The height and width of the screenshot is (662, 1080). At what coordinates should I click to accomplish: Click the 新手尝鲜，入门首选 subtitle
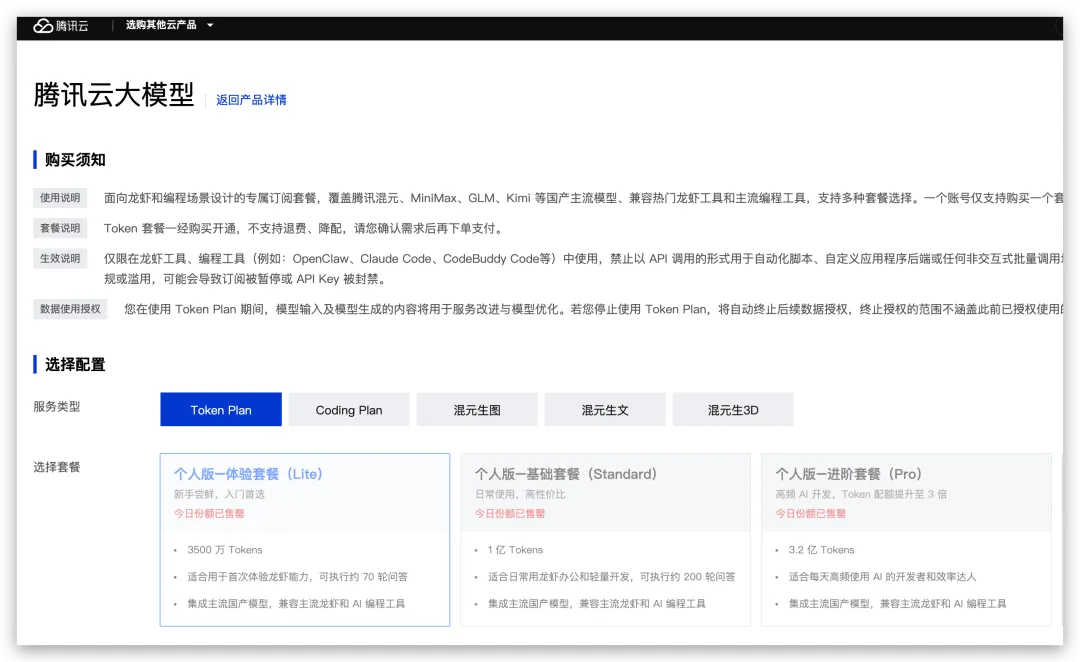tap(219, 494)
